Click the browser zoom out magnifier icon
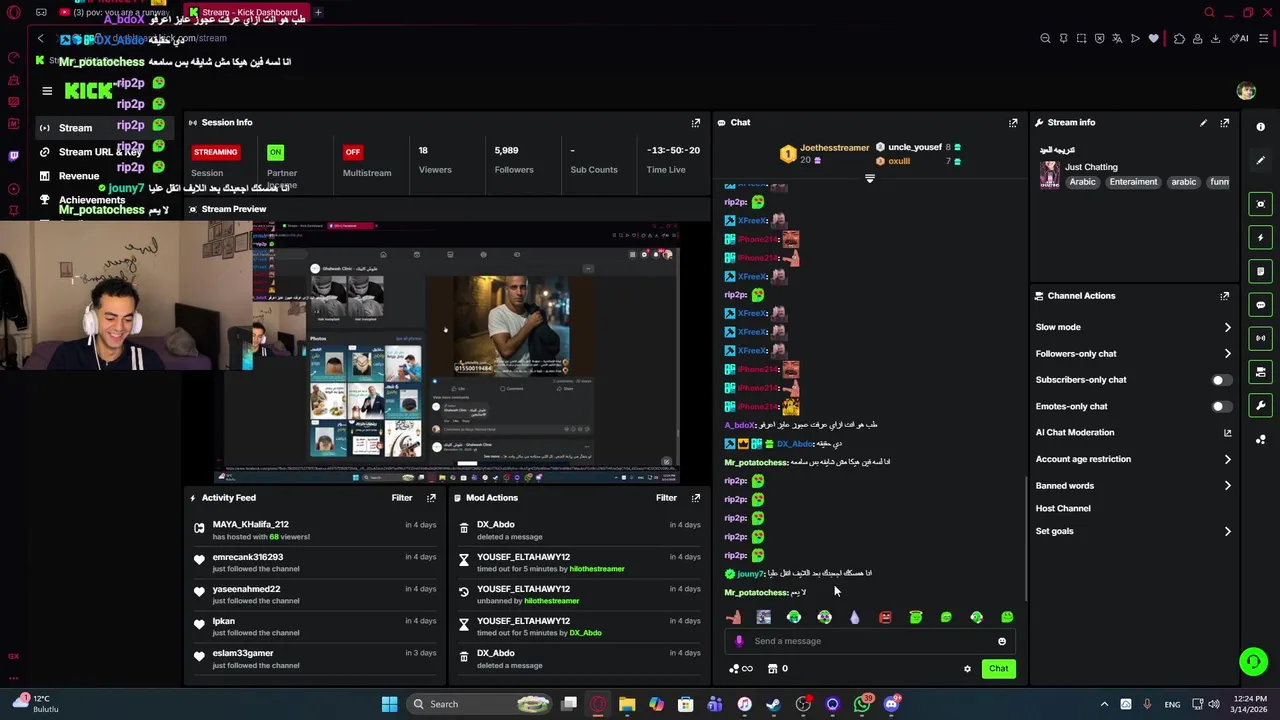This screenshot has height=720, width=1280. (1045, 39)
